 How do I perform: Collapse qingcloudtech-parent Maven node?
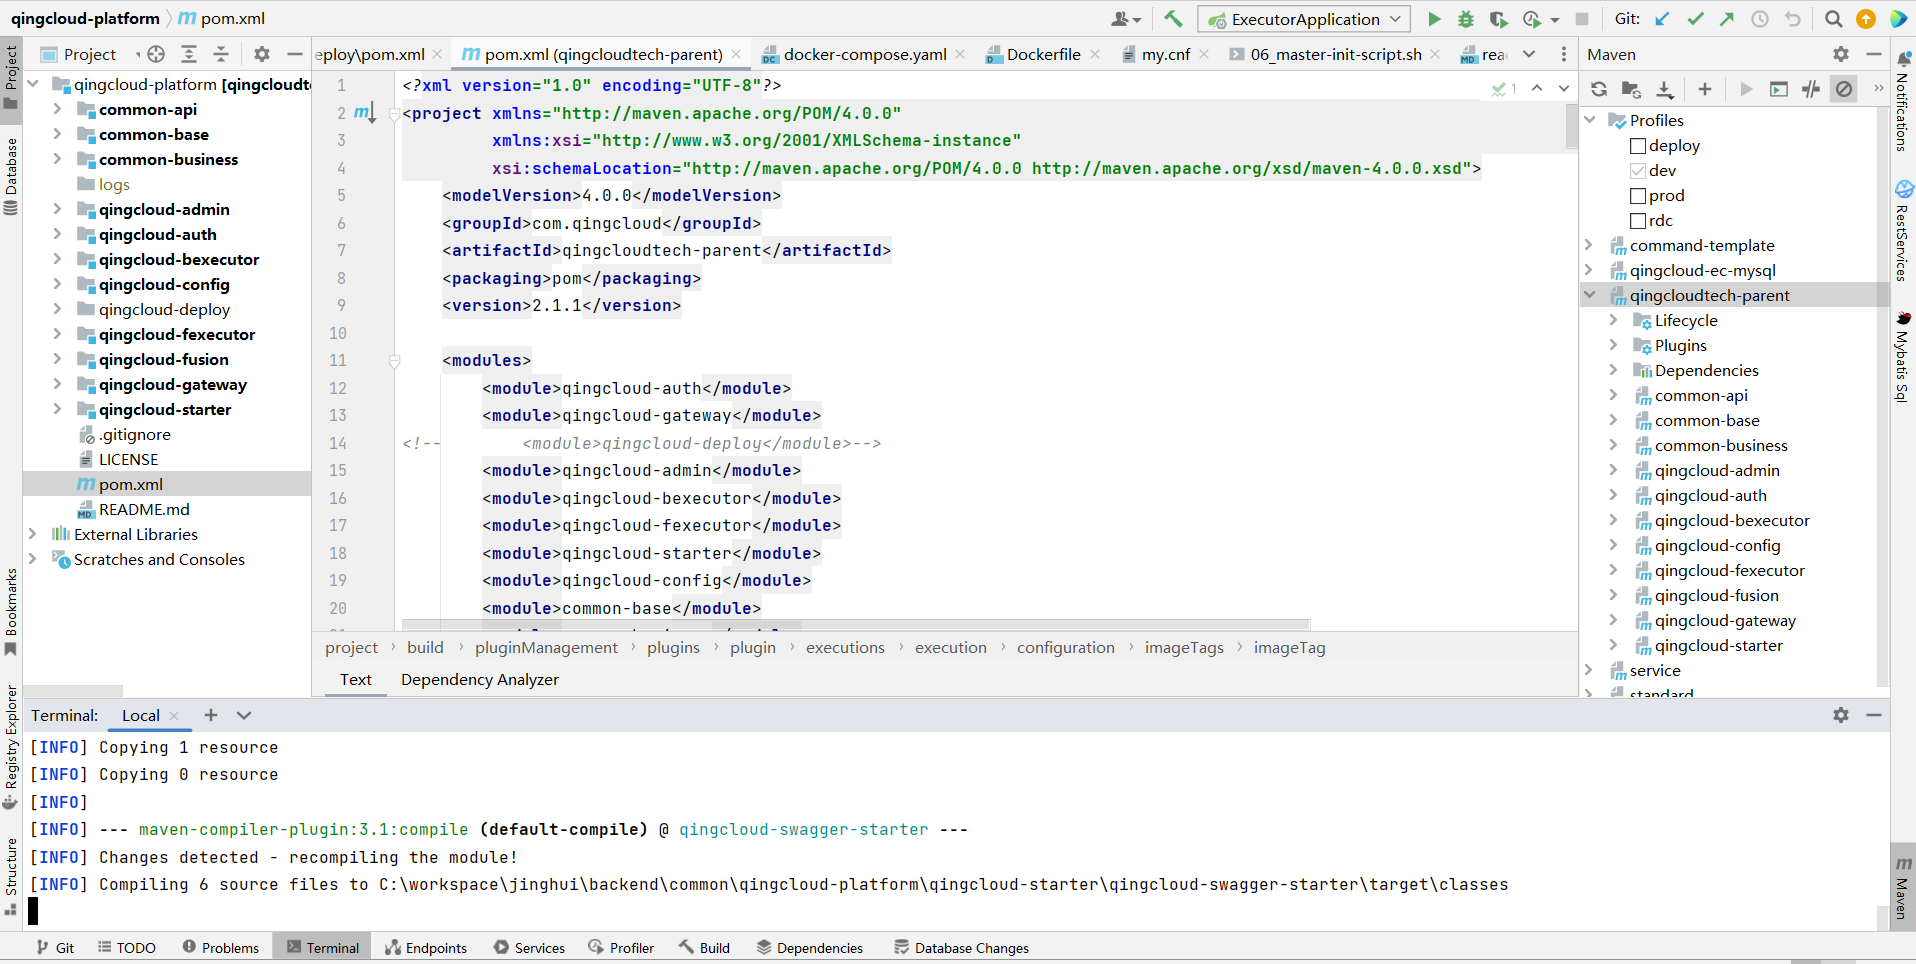[1590, 295]
